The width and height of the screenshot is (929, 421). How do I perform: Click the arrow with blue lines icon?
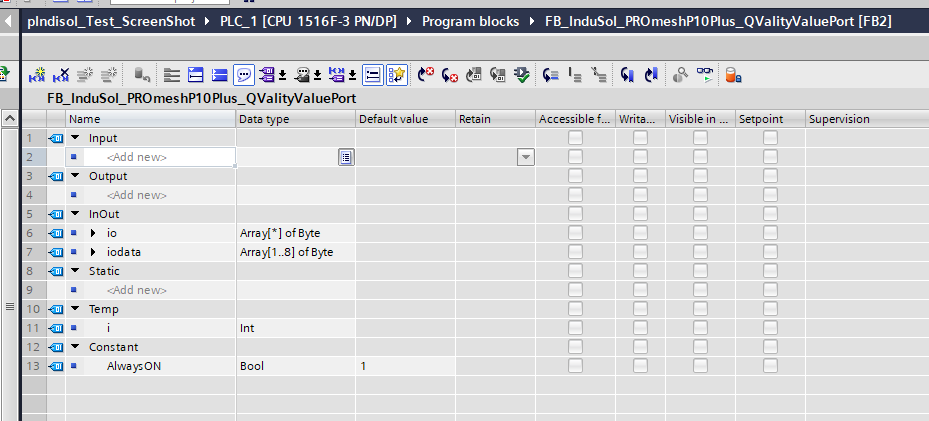(551, 75)
